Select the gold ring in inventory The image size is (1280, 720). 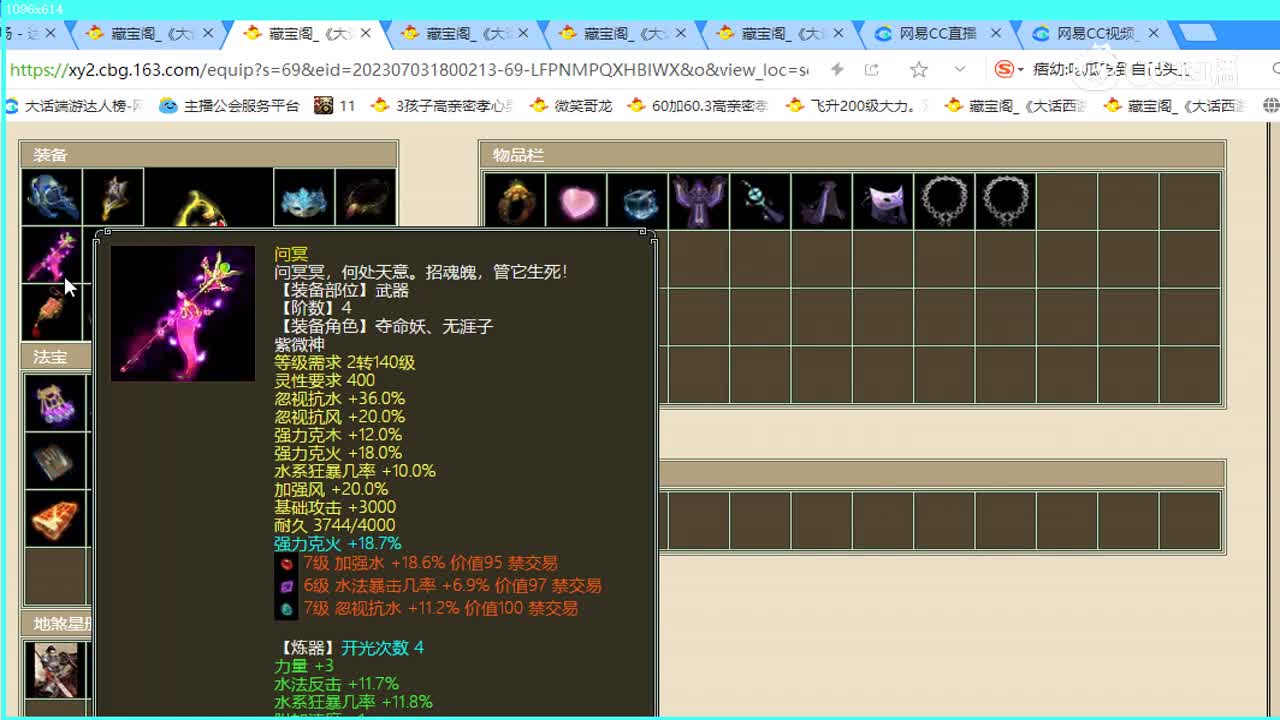[516, 201]
